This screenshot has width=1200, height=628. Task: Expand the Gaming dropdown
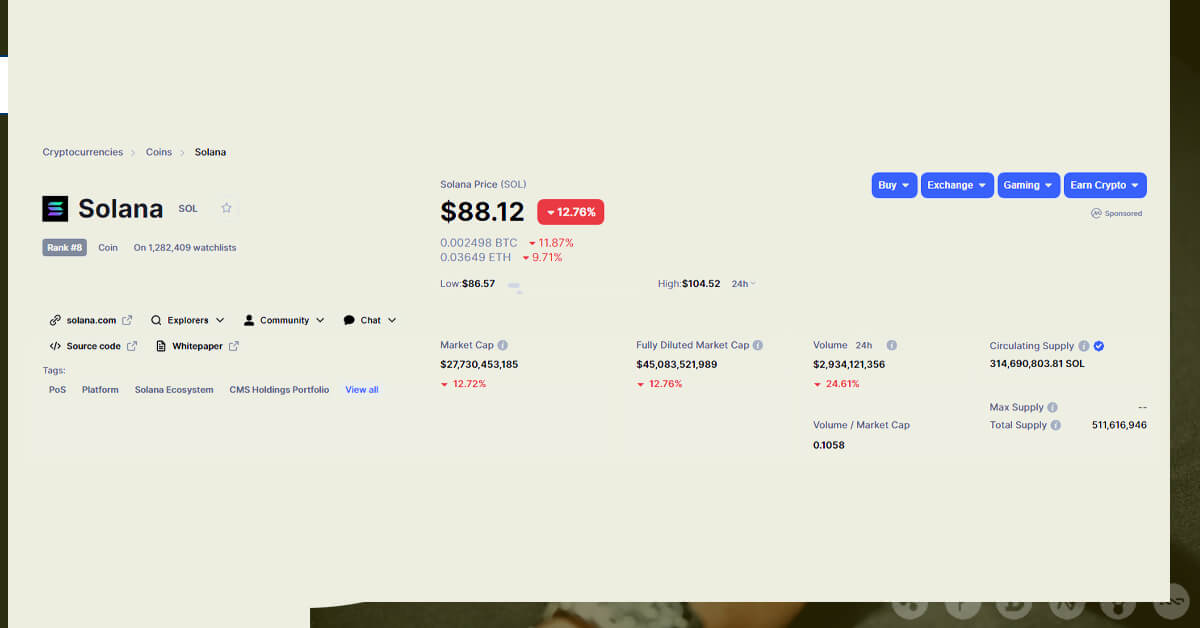[1029, 185]
